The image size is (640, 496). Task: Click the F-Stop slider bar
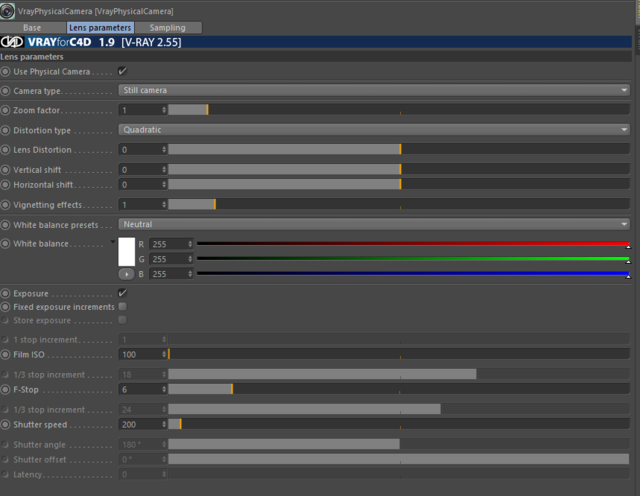click(x=399, y=389)
